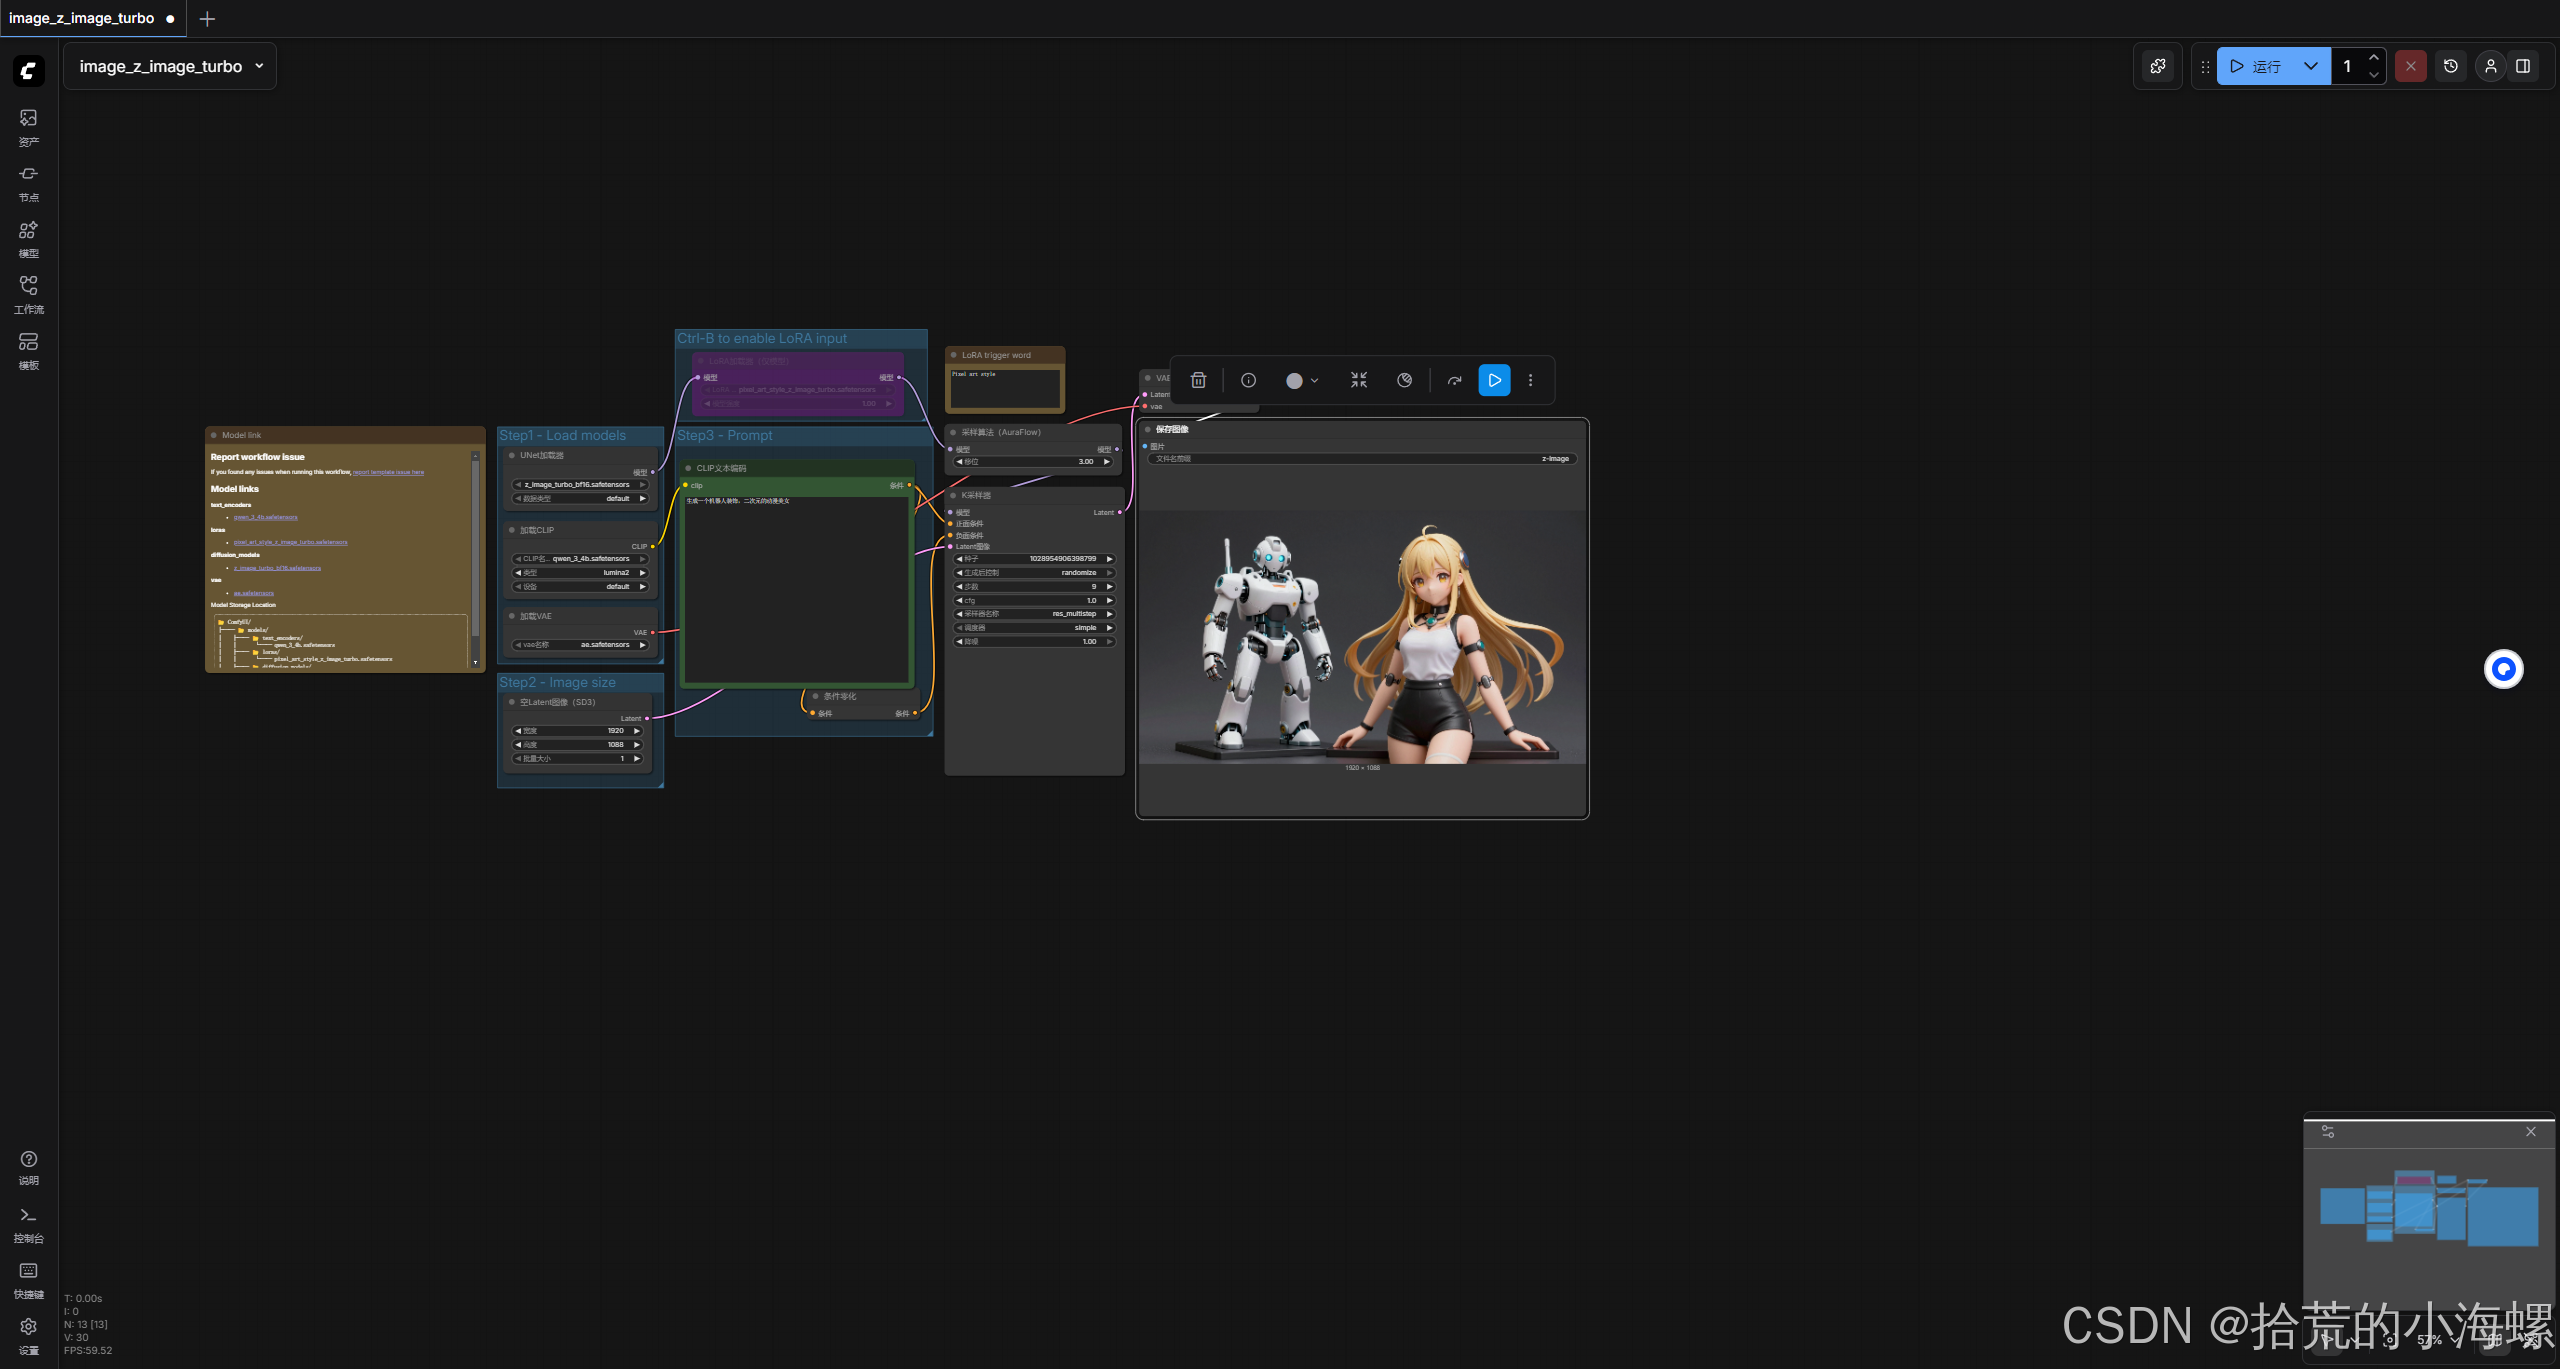Open the three-dot more options menu
Viewport: 2560px width, 1369px height.
tap(1530, 380)
